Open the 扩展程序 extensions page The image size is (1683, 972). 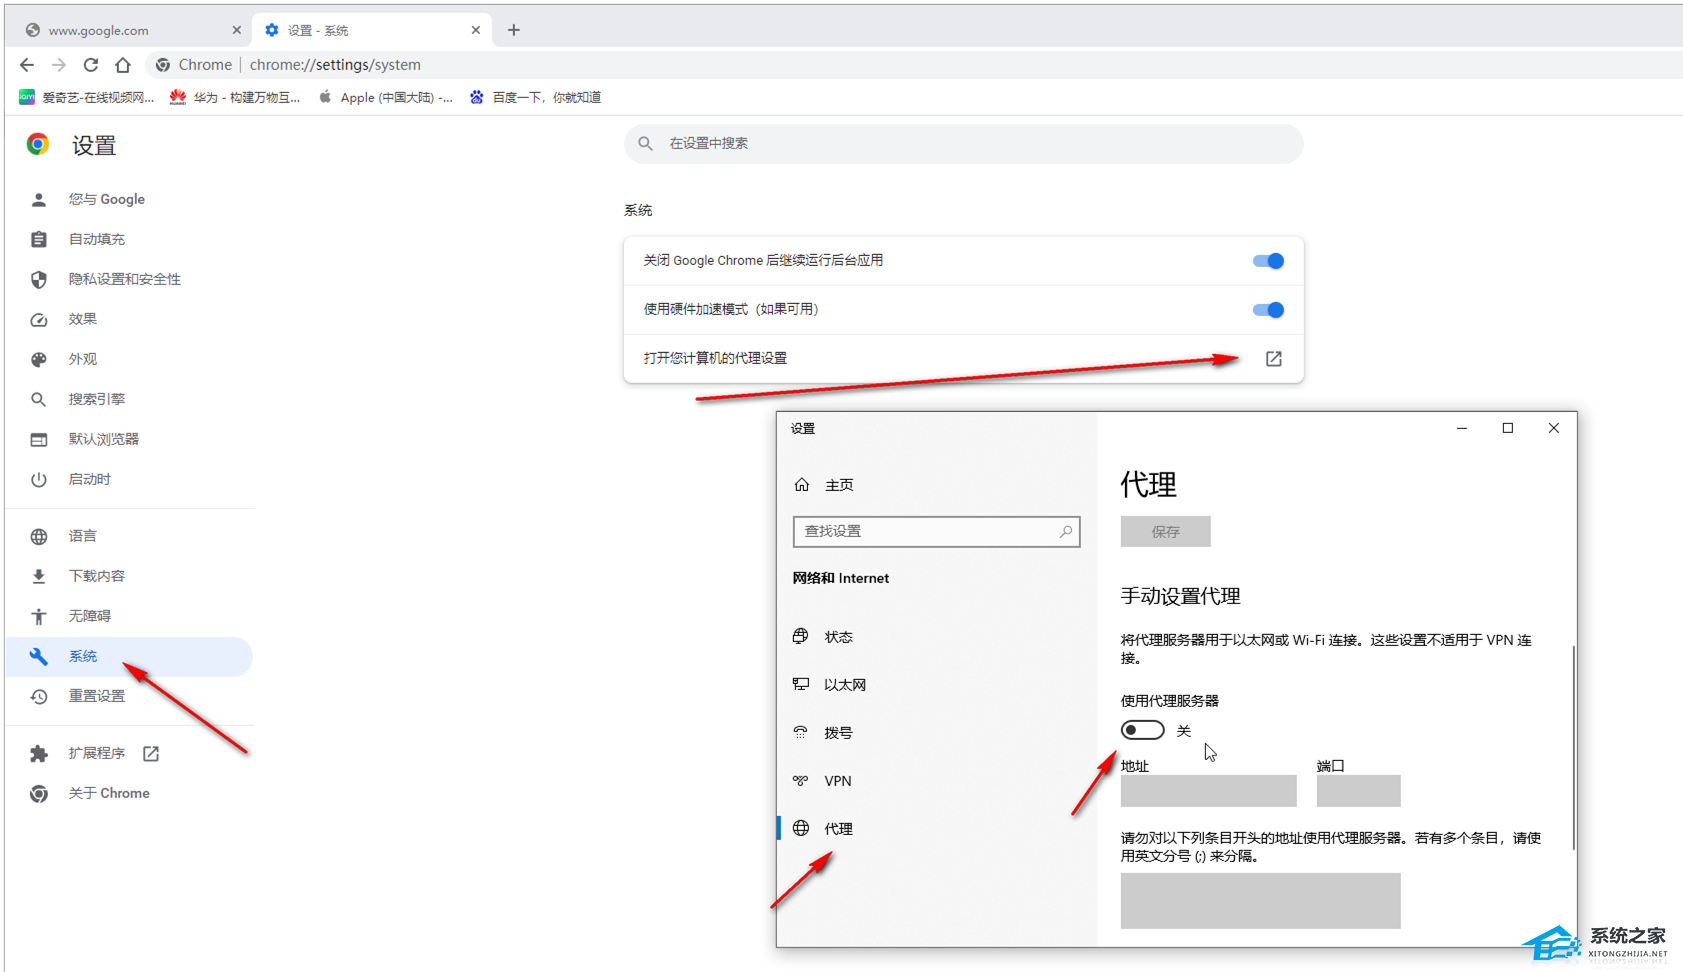[97, 753]
